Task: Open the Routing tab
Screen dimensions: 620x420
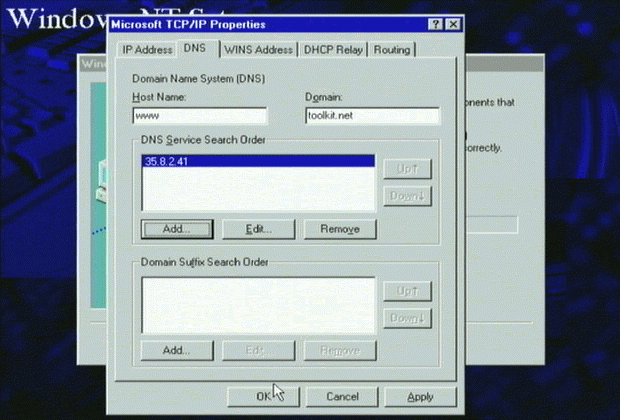Action: click(x=392, y=50)
